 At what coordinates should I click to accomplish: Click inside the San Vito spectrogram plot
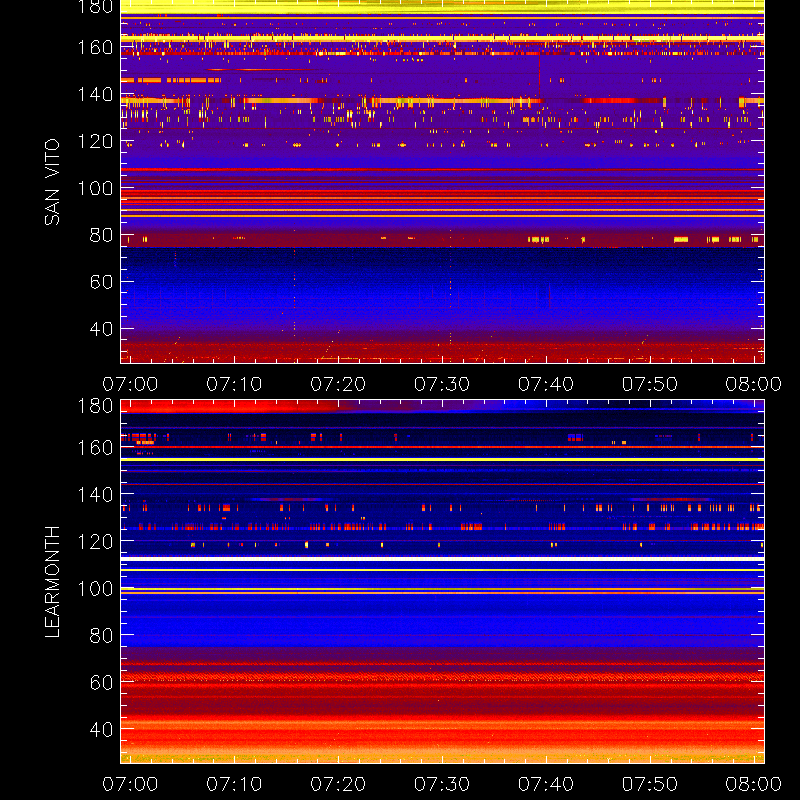coord(442,182)
